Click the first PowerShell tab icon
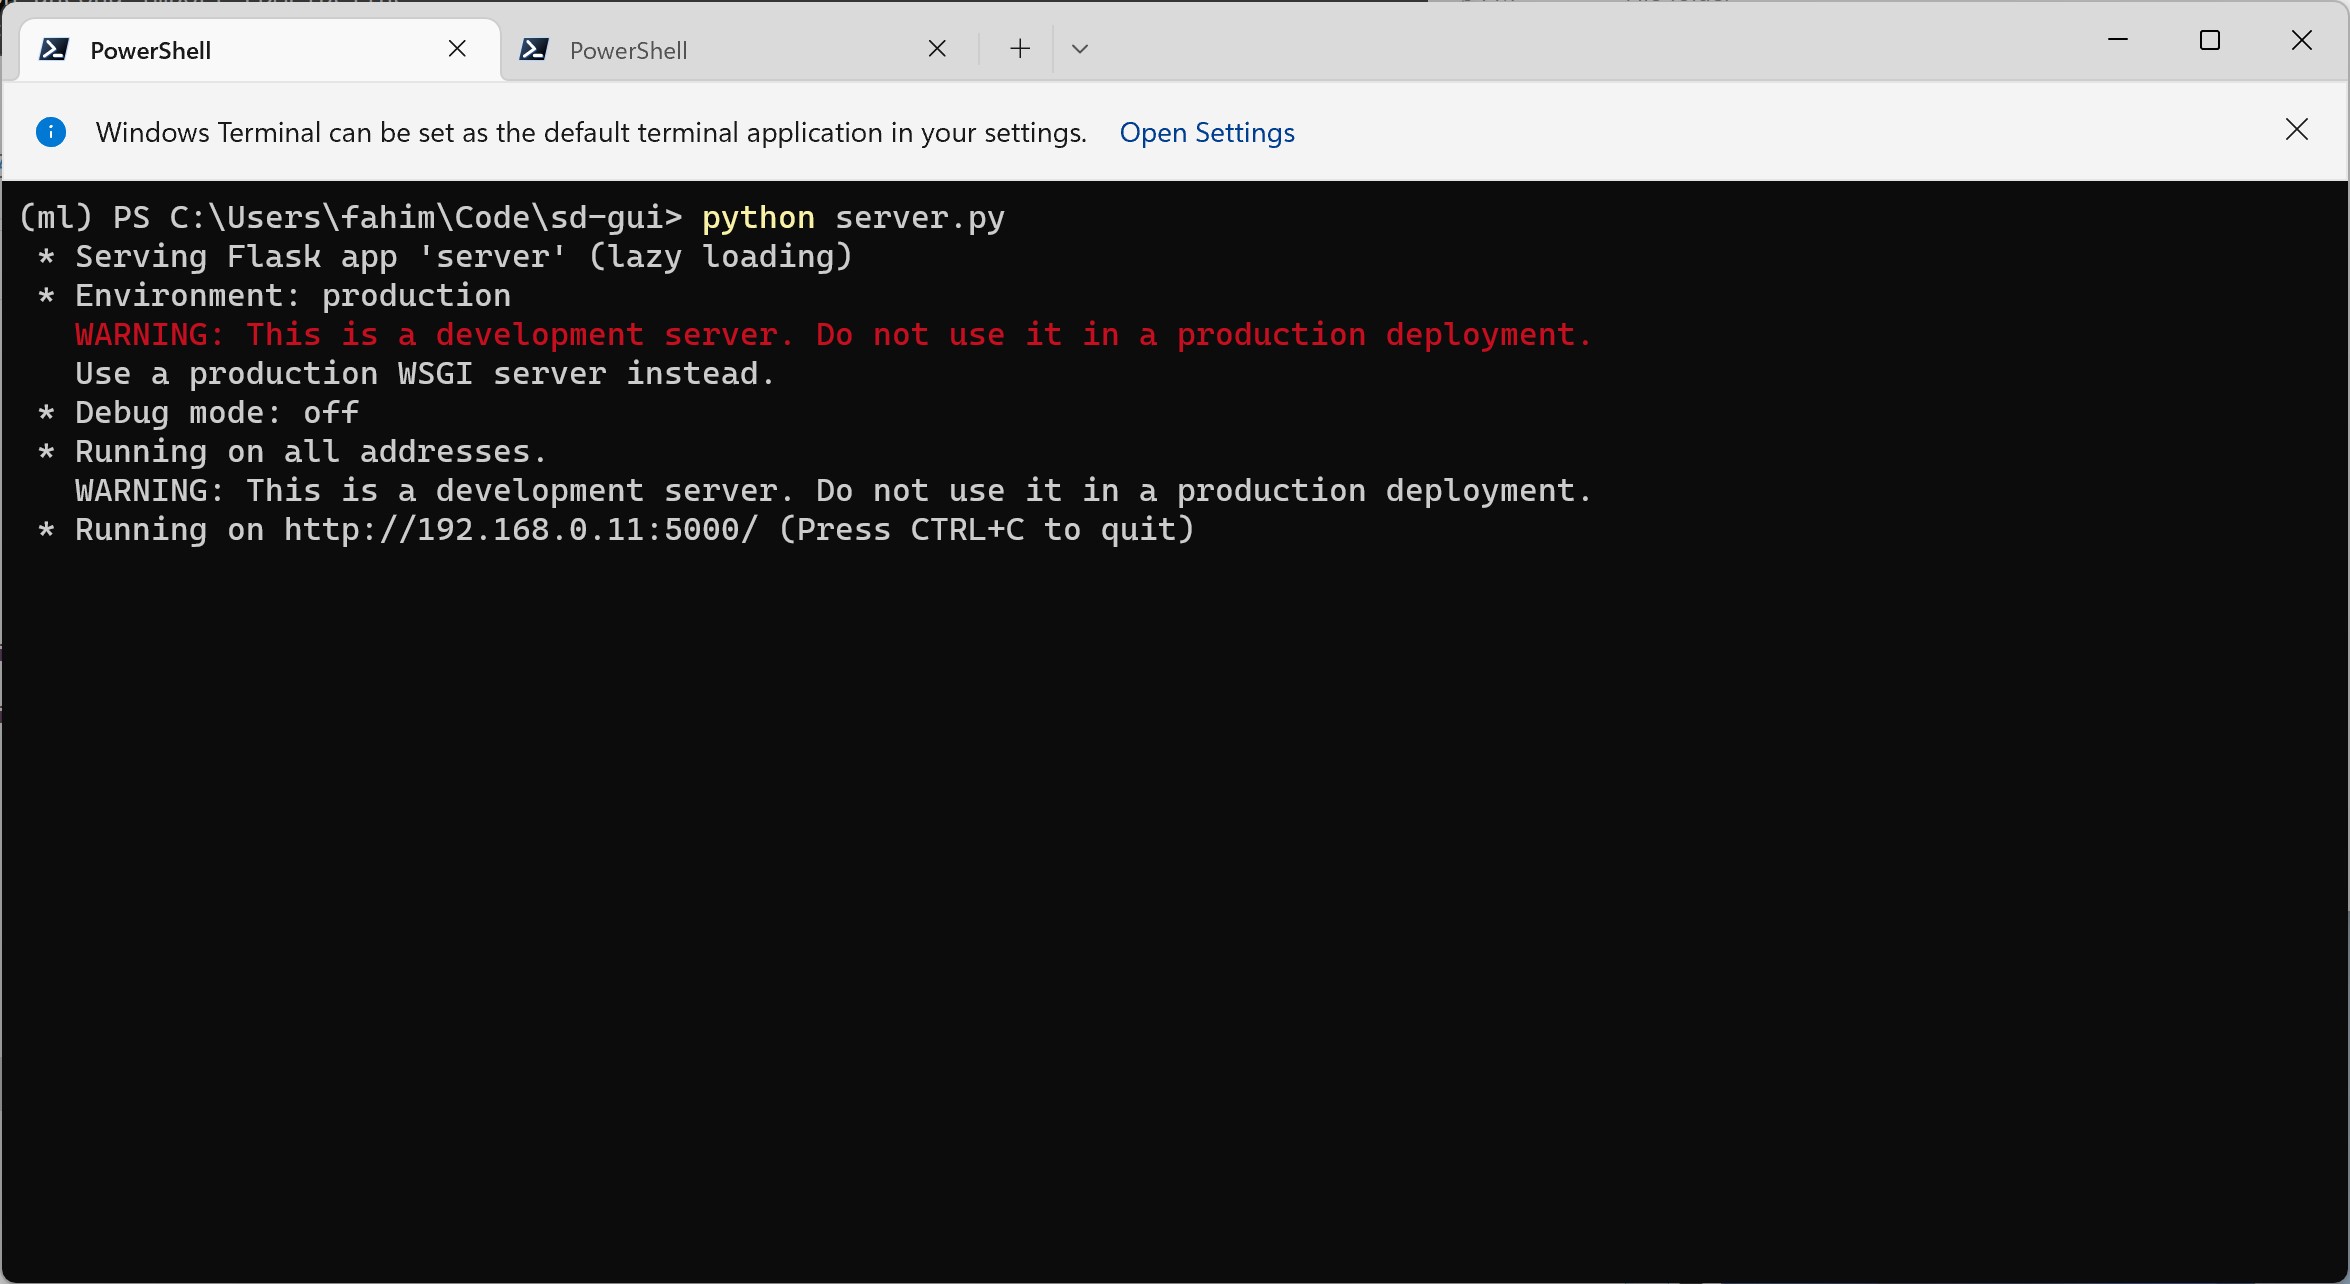Screen dimensions: 2350x1284 point(53,50)
